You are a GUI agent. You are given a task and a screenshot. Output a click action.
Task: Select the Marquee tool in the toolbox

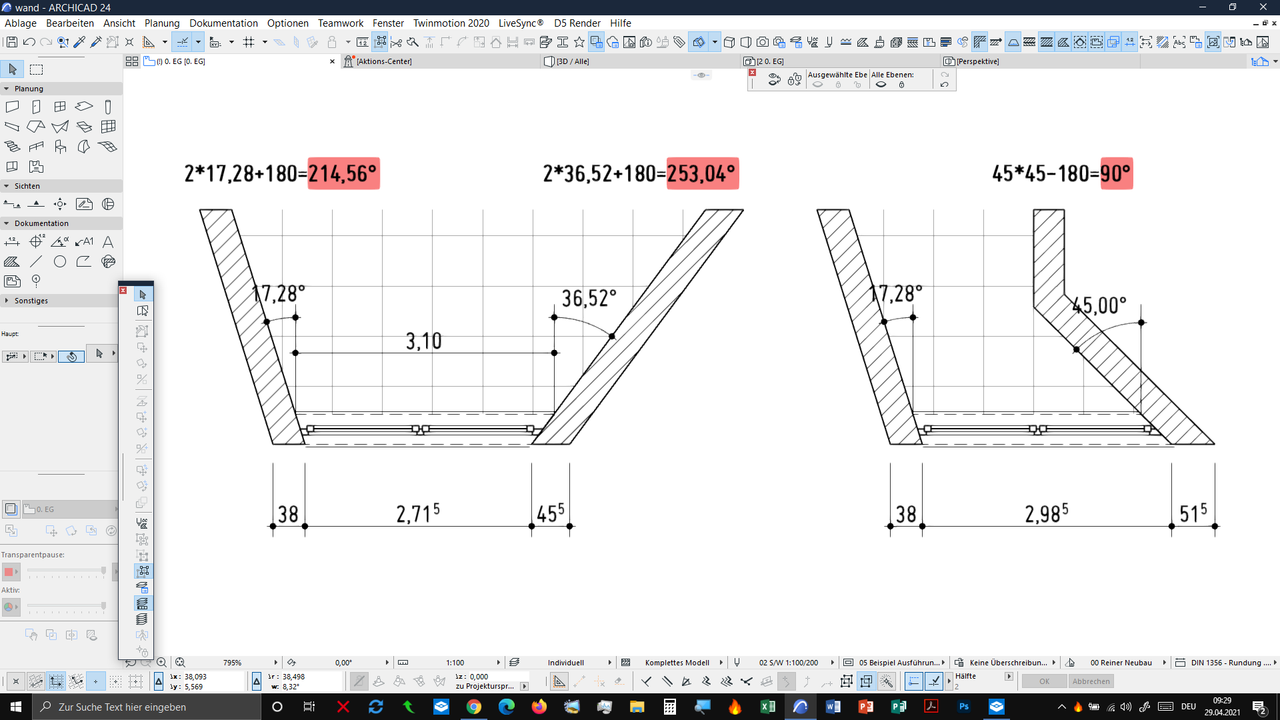[x=37, y=69]
